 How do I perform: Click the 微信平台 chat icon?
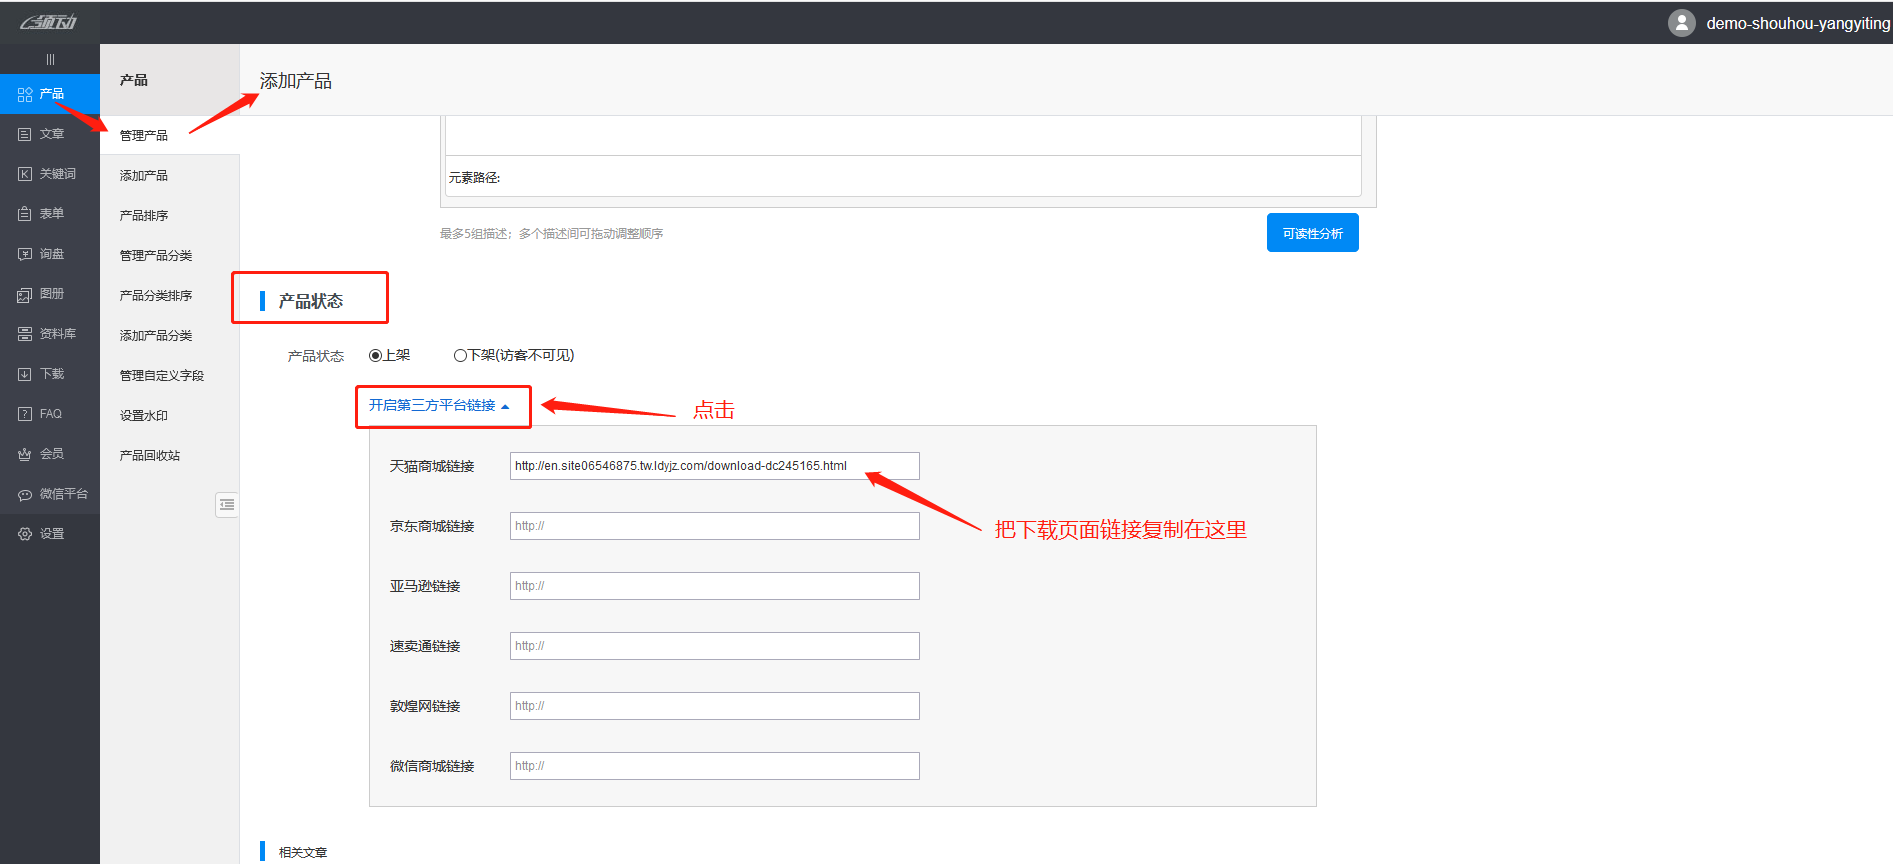point(25,494)
